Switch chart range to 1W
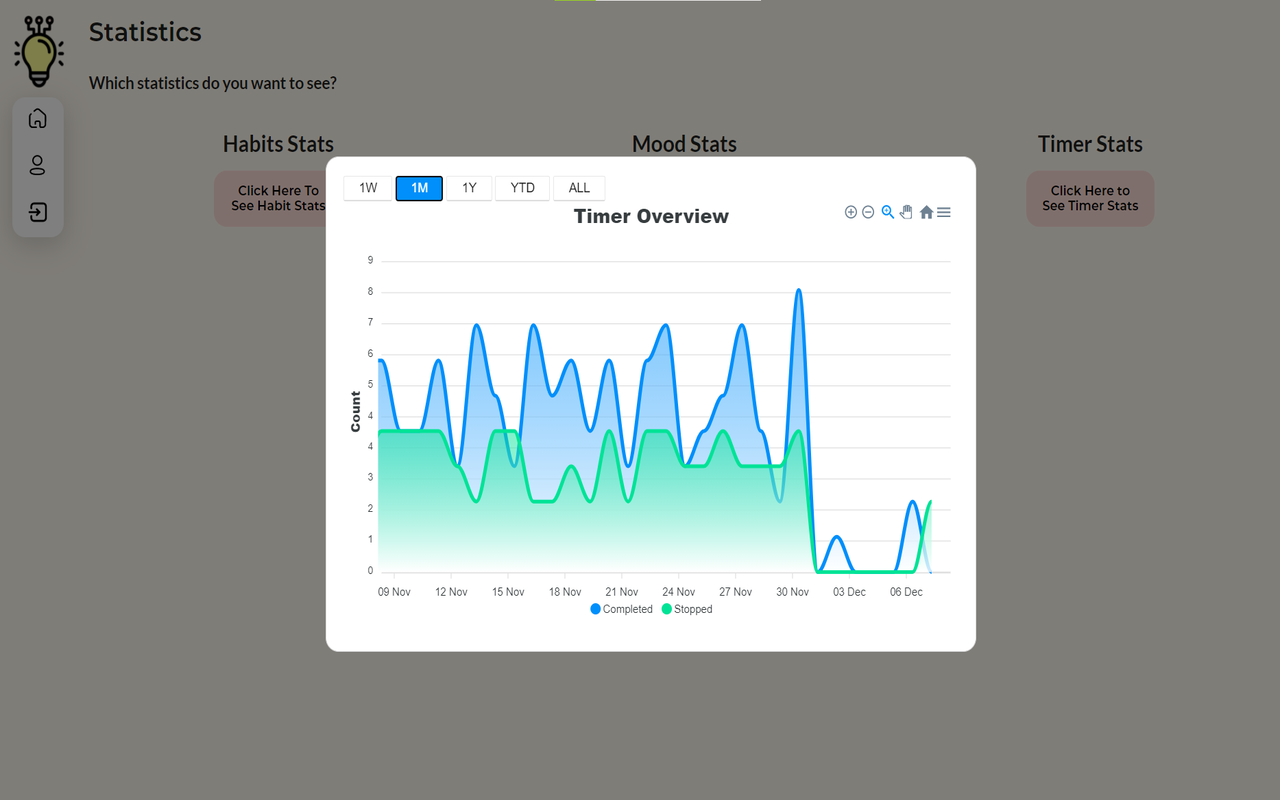Image resolution: width=1280 pixels, height=800 pixels. 368,188
